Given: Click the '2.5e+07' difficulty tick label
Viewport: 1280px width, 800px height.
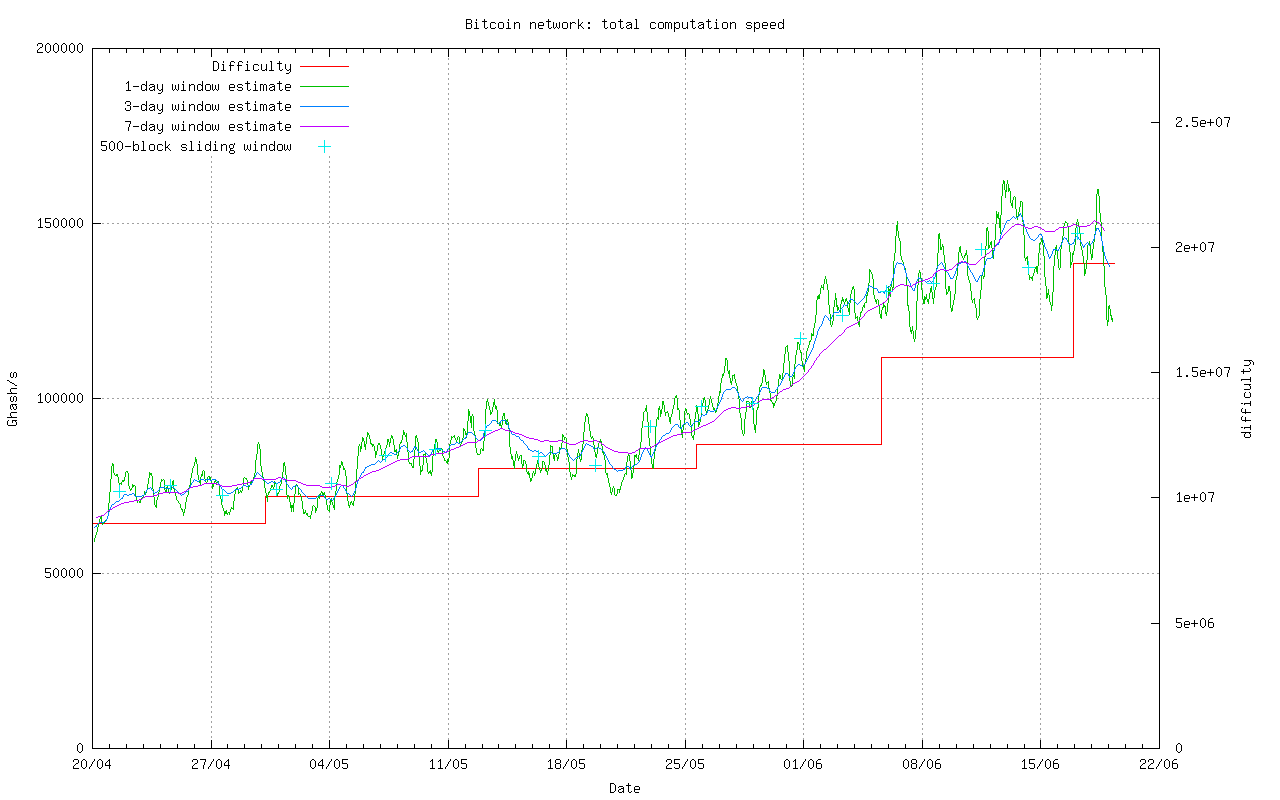Looking at the screenshot, I should [1201, 122].
